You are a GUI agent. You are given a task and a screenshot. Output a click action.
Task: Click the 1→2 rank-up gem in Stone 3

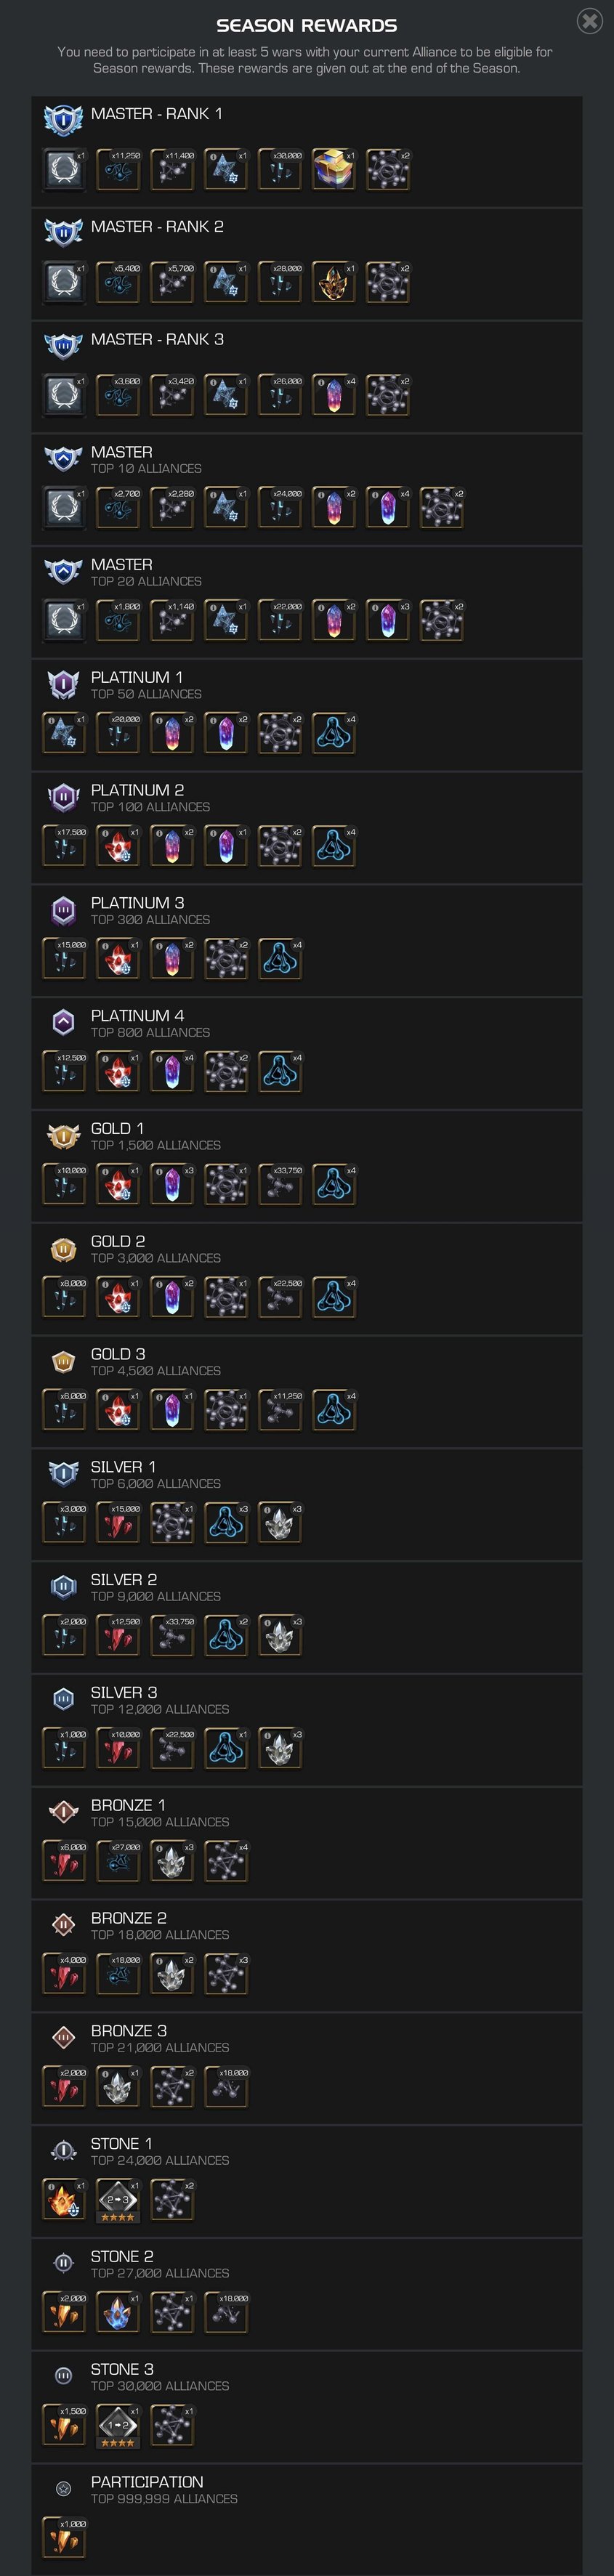click(x=118, y=2426)
